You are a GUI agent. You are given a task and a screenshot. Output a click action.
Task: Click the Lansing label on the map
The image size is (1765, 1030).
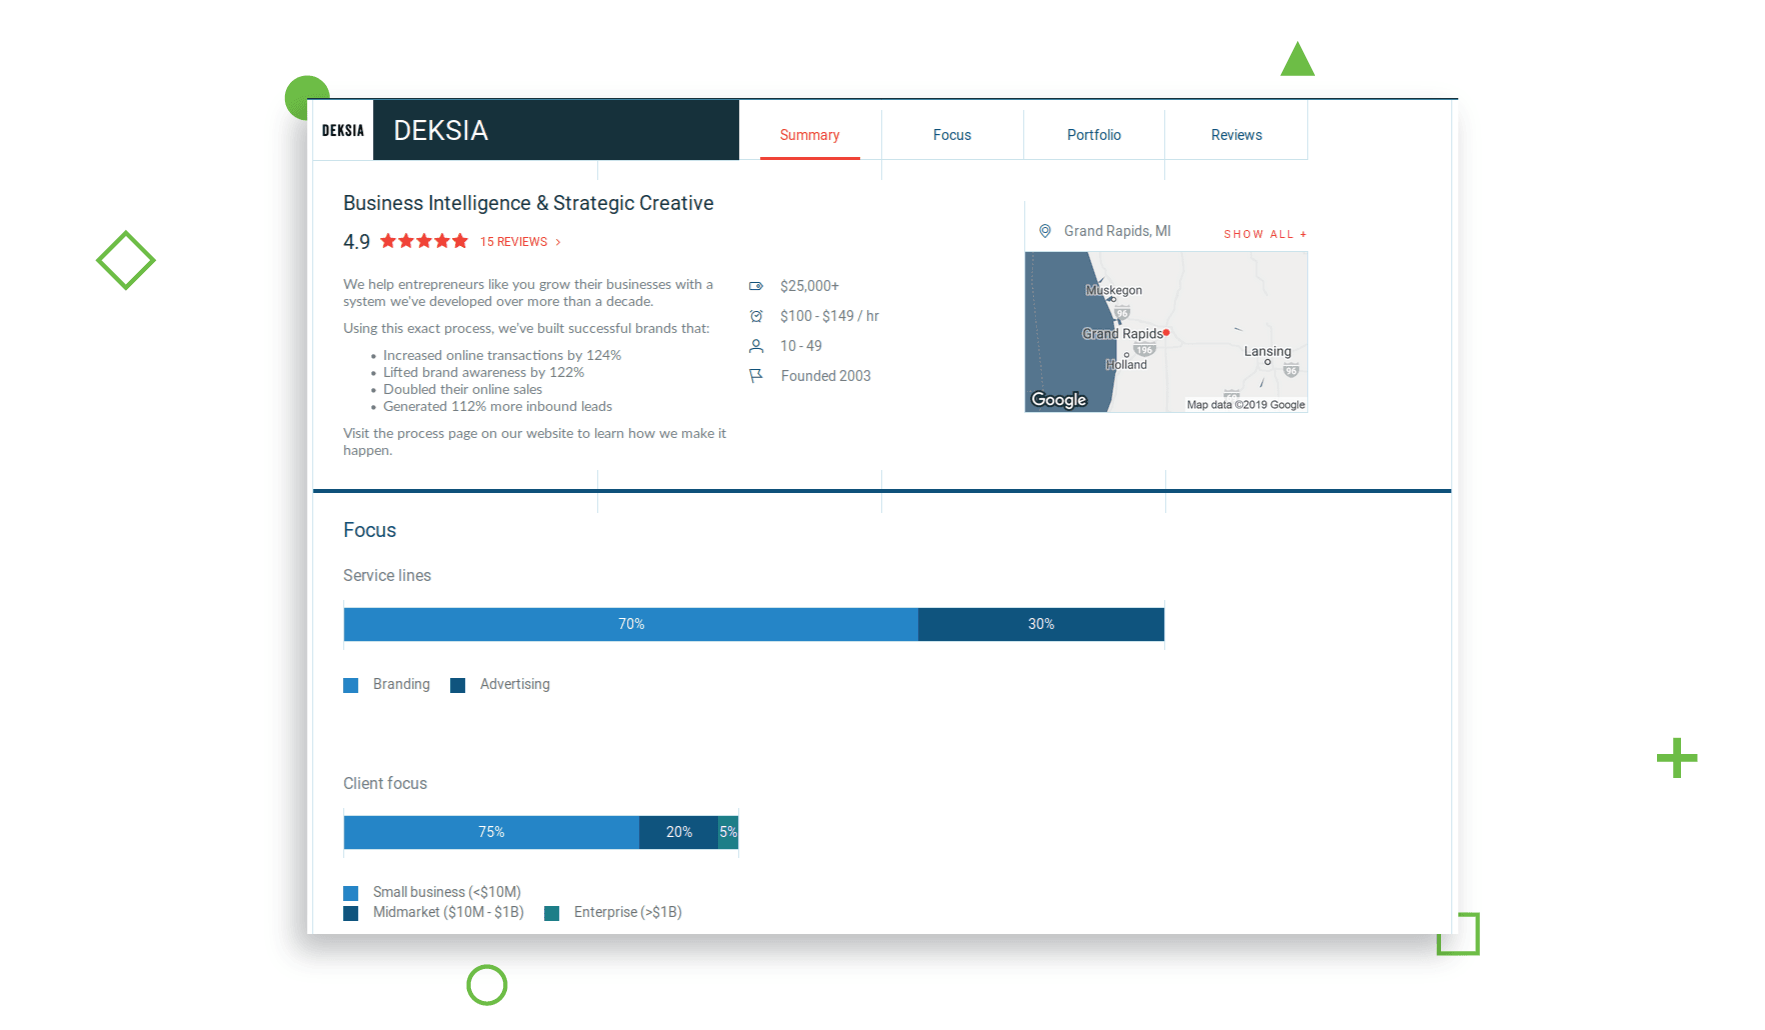click(x=1267, y=351)
